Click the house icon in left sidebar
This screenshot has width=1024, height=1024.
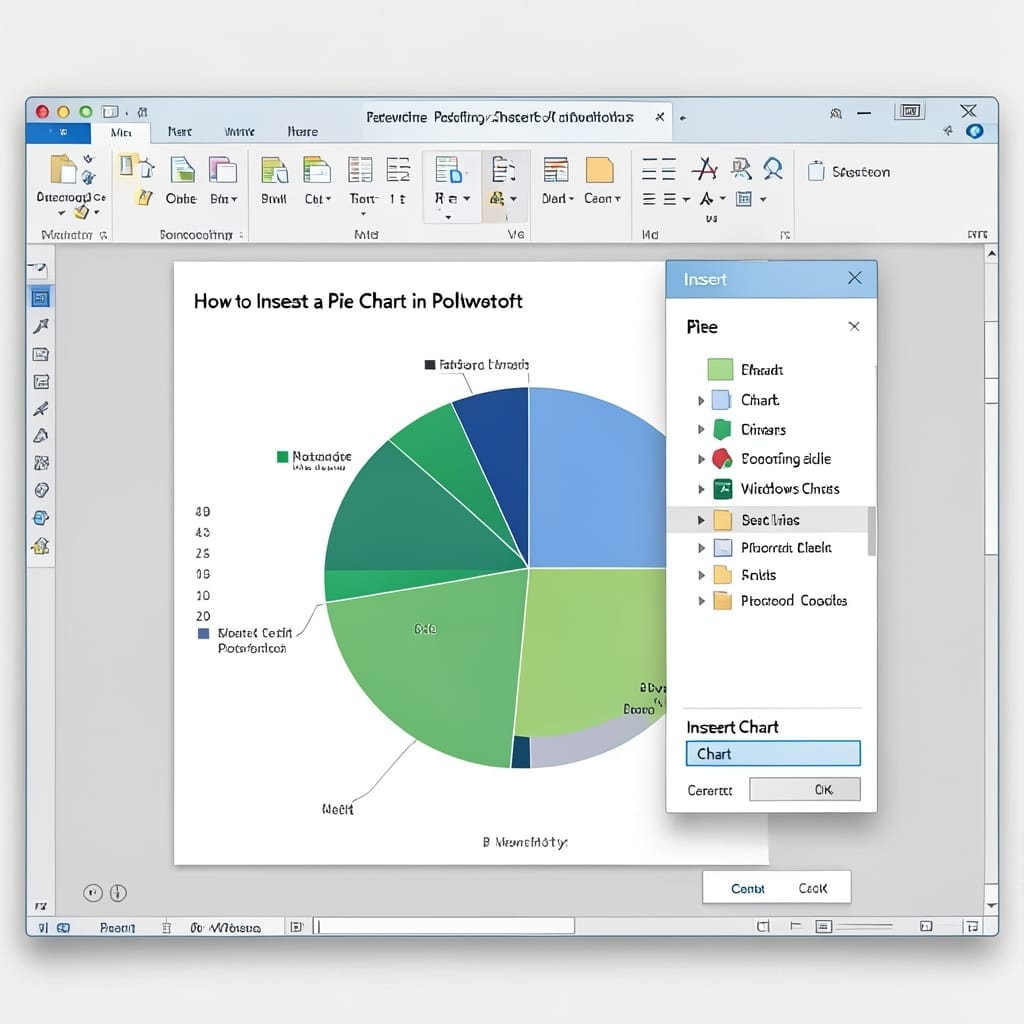click(x=40, y=545)
